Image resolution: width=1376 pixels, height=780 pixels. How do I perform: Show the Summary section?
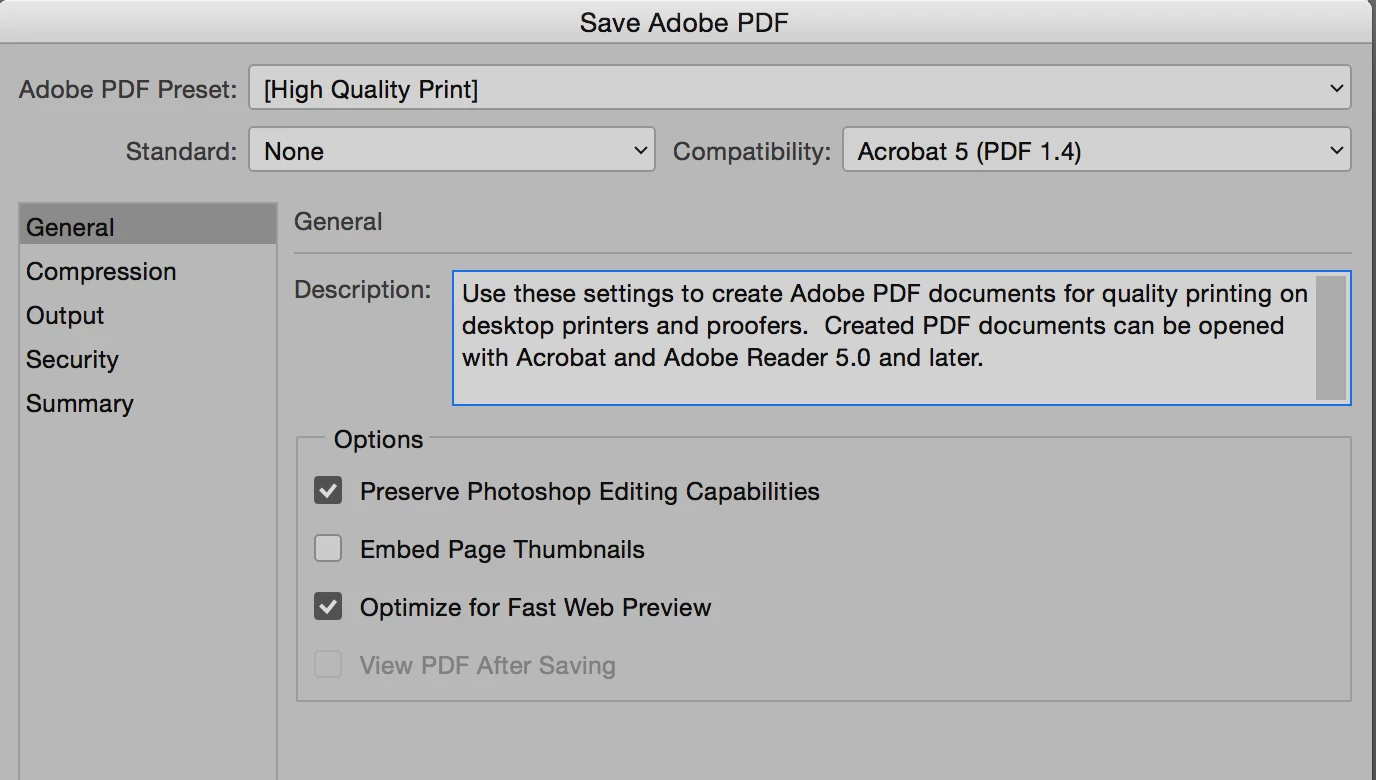pyautogui.click(x=80, y=404)
